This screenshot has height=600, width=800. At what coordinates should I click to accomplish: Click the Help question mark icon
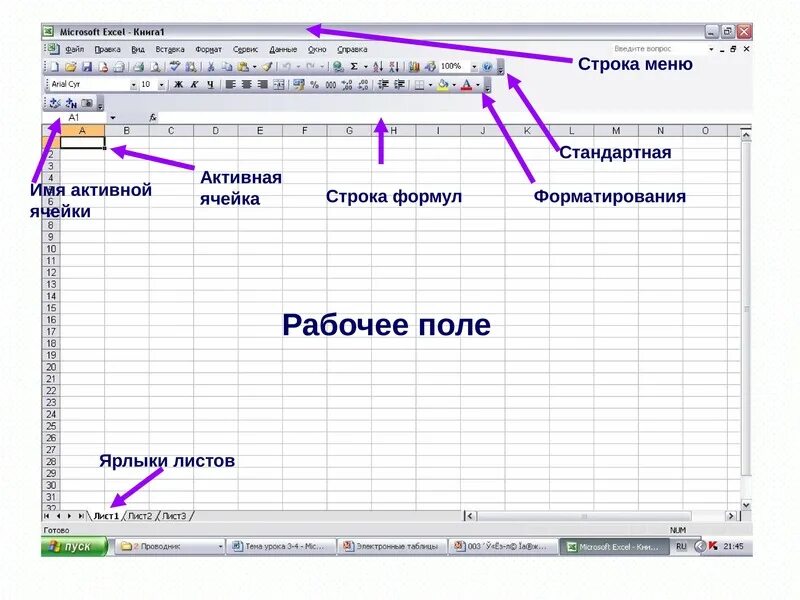point(487,66)
